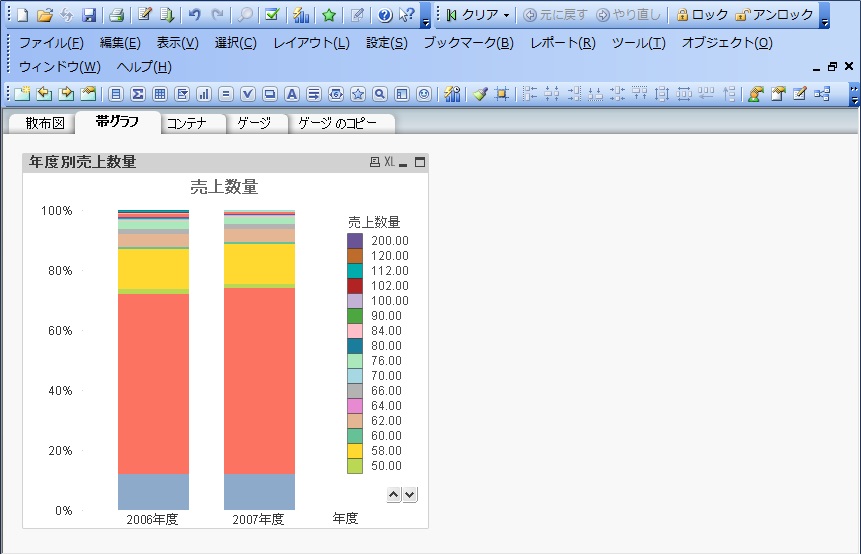Screen dimensions: 861x554
Task: Undo the last layout change
Action: click(x=194, y=15)
